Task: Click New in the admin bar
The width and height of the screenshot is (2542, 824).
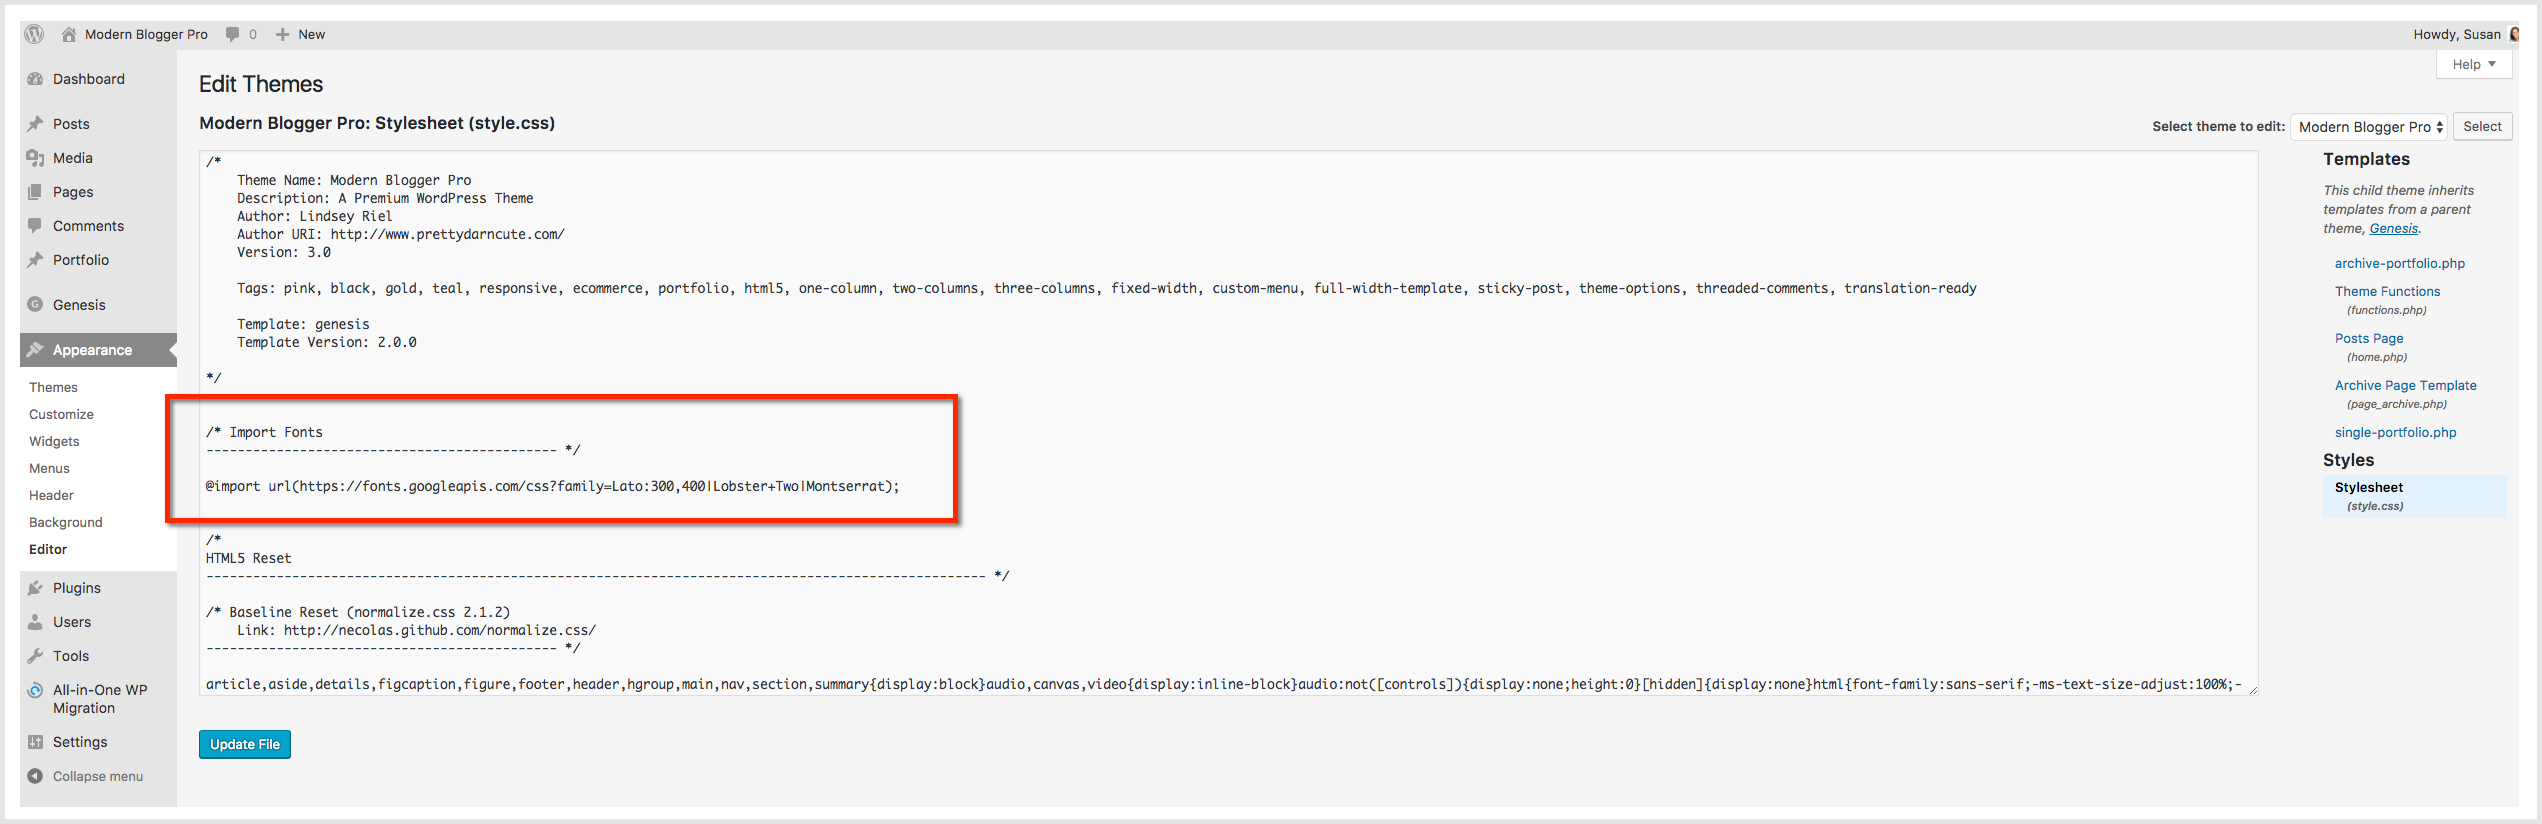Action: coord(311,34)
